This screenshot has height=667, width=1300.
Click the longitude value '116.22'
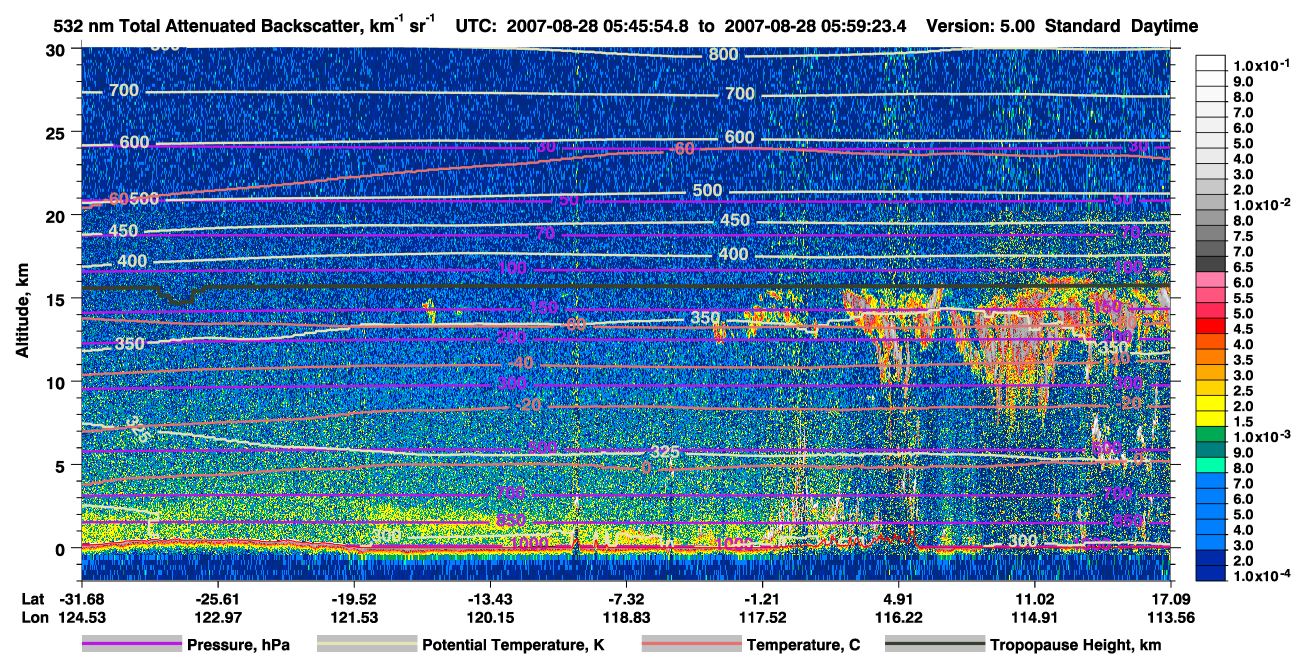pyautogui.click(x=898, y=616)
